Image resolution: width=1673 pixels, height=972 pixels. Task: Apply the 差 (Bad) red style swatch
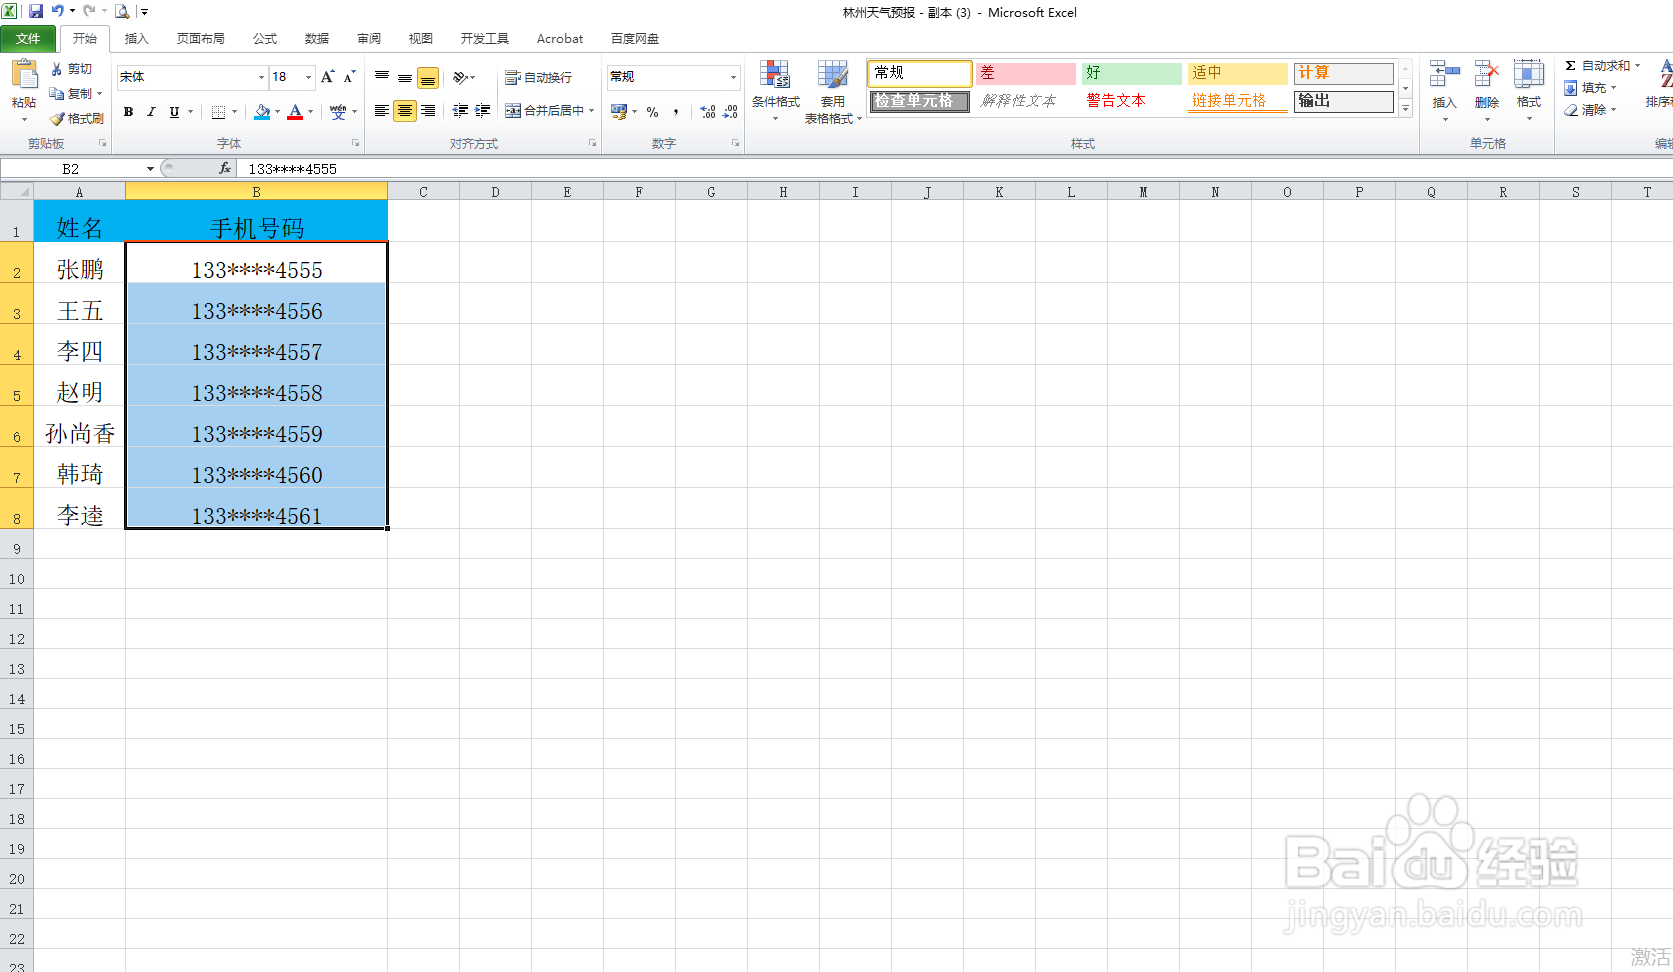coord(1025,73)
